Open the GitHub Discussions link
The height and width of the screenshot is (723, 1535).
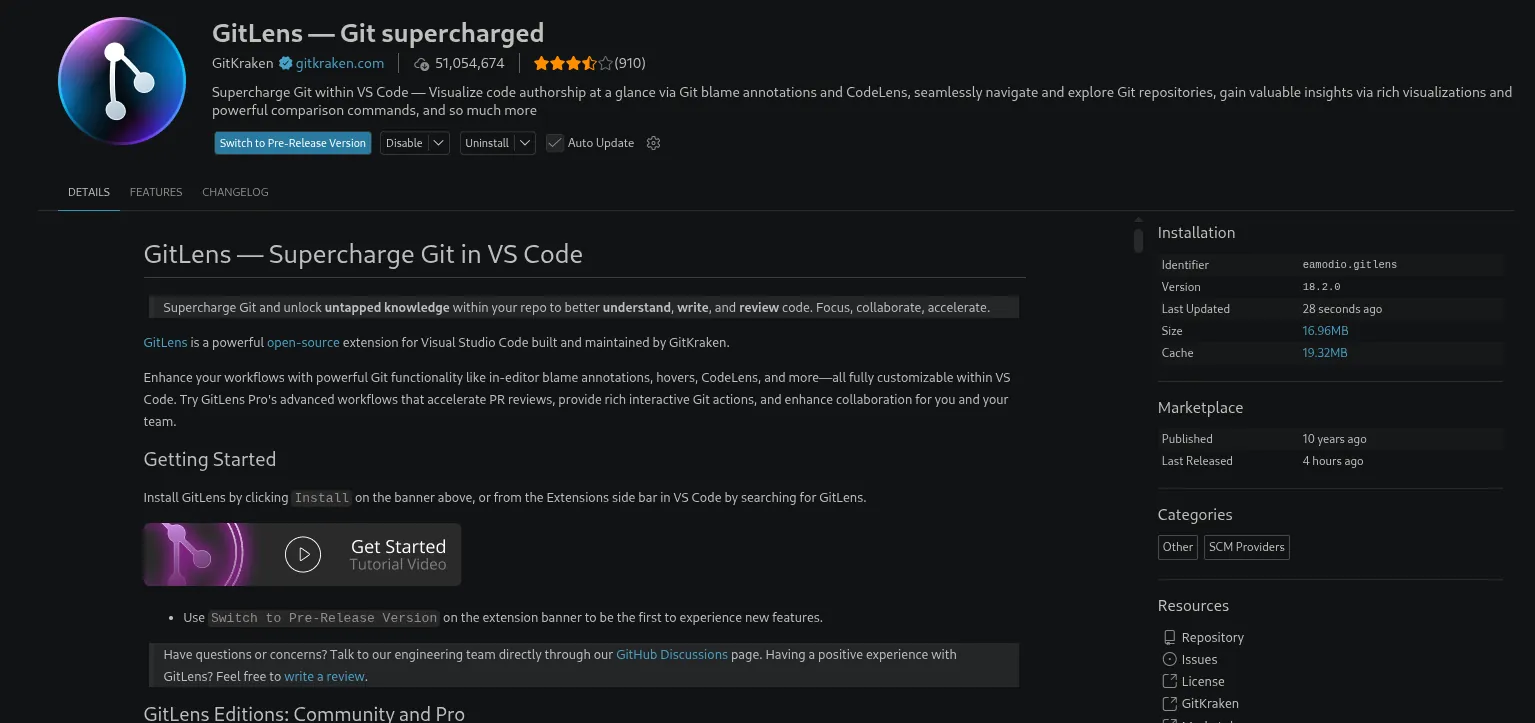coord(672,654)
